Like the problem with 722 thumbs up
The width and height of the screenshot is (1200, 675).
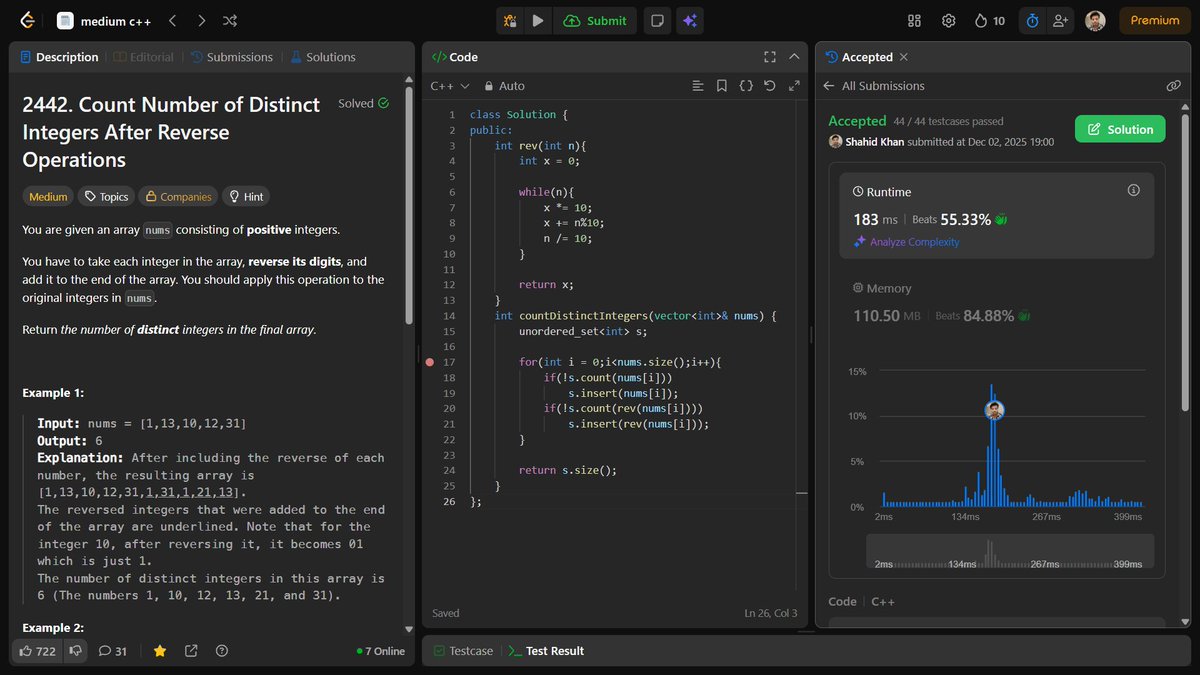tap(37, 651)
